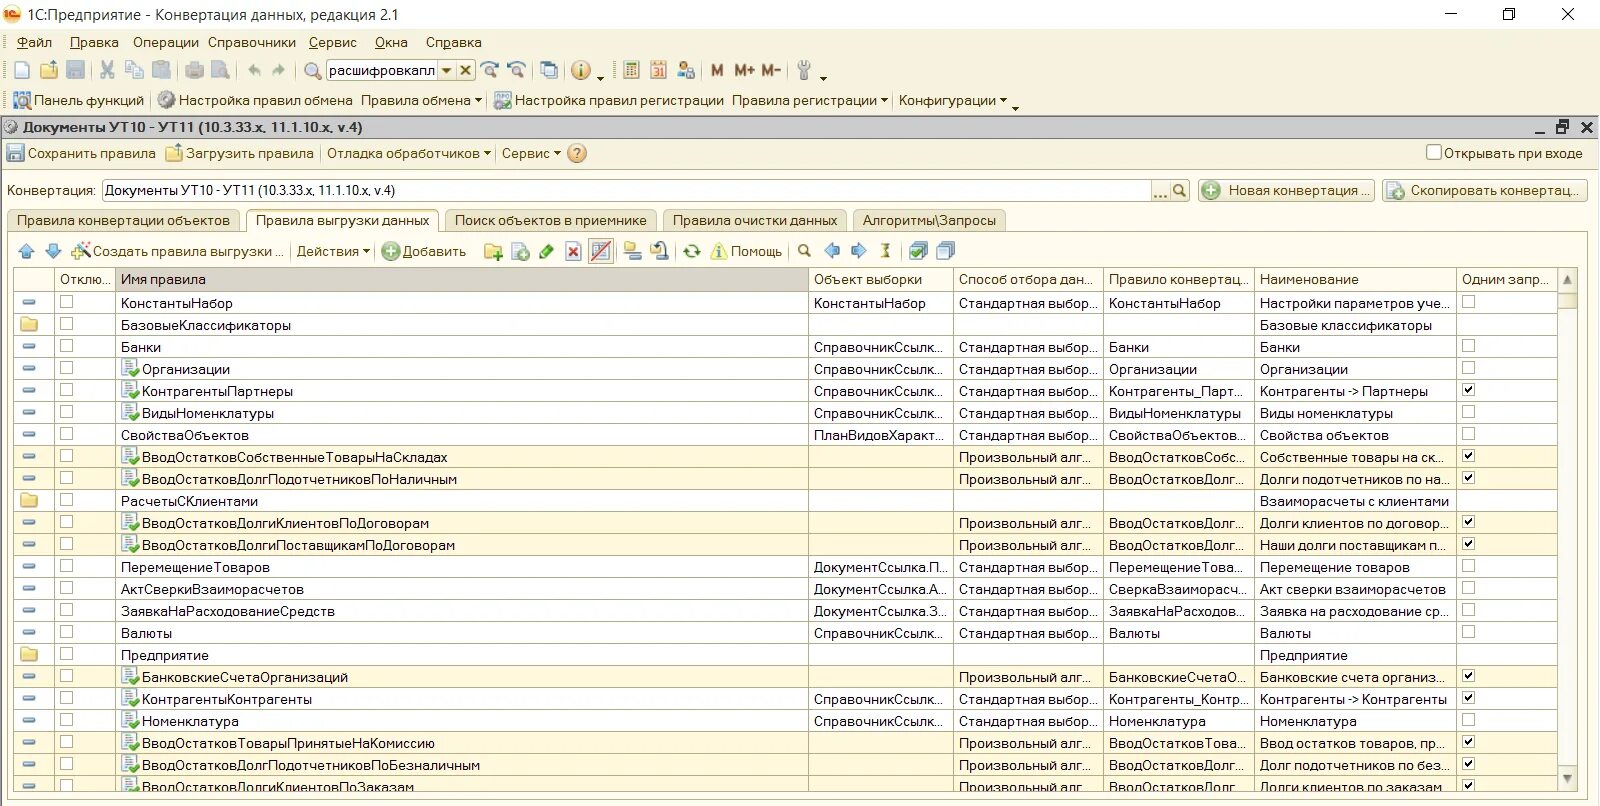Click 'Загрузить правила' button
Image resolution: width=1600 pixels, height=806 pixels.
point(240,153)
